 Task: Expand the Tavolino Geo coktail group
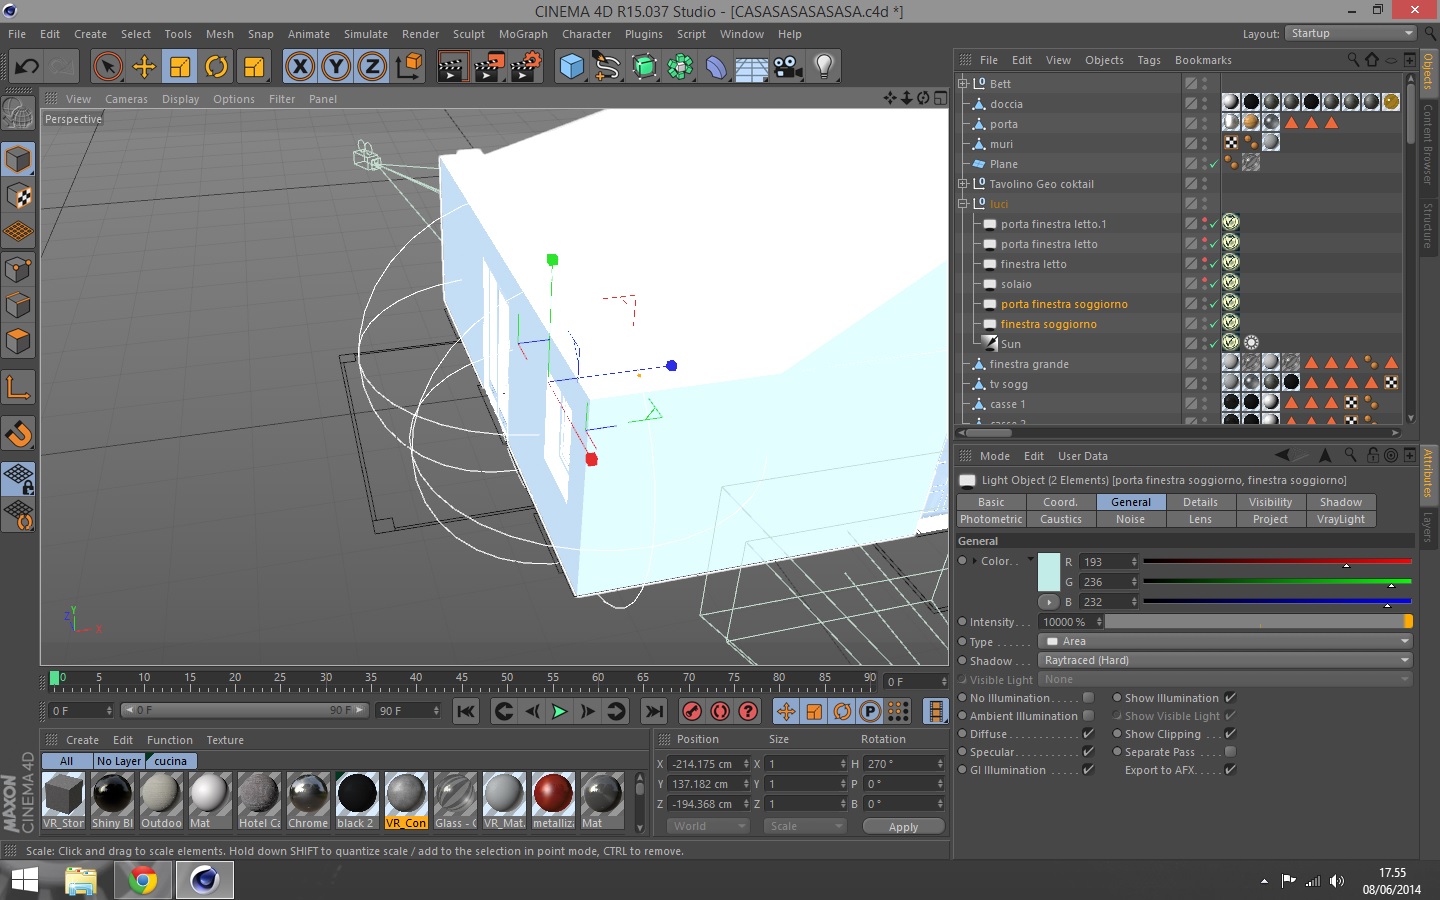pos(963,184)
